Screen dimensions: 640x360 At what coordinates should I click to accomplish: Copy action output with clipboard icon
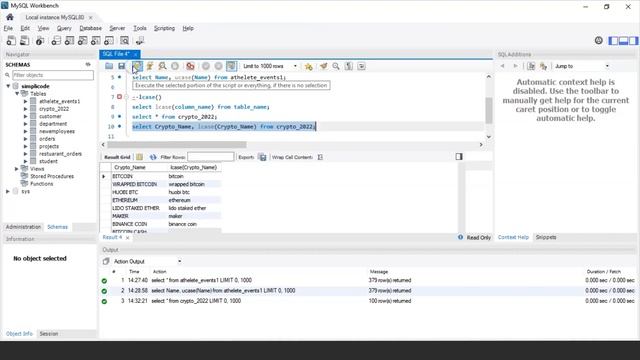click(106, 261)
